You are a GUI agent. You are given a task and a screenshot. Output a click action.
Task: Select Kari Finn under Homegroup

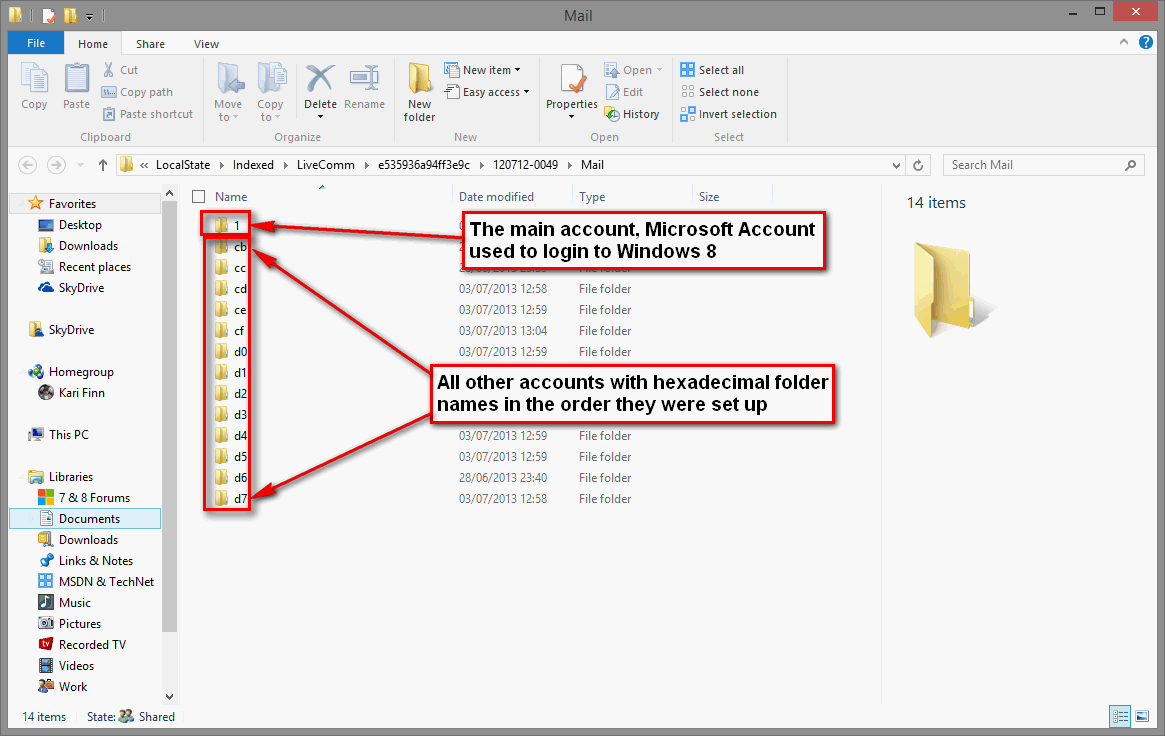71,393
